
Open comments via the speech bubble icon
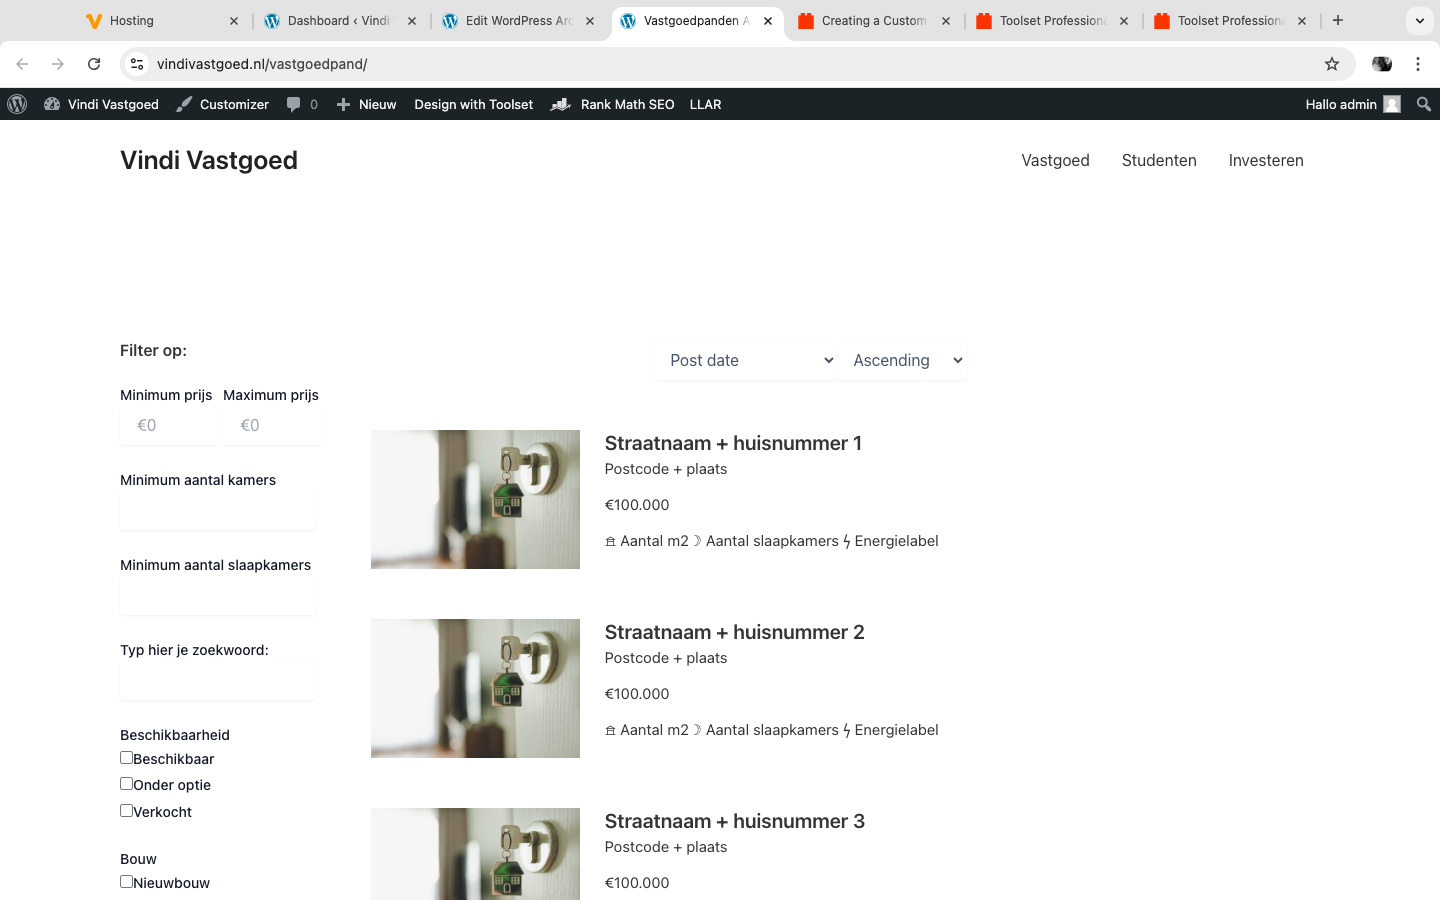click(294, 104)
